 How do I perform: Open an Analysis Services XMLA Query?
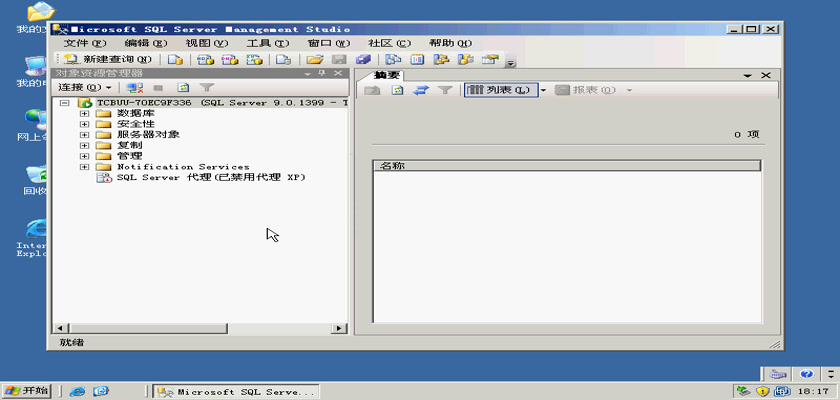254,59
